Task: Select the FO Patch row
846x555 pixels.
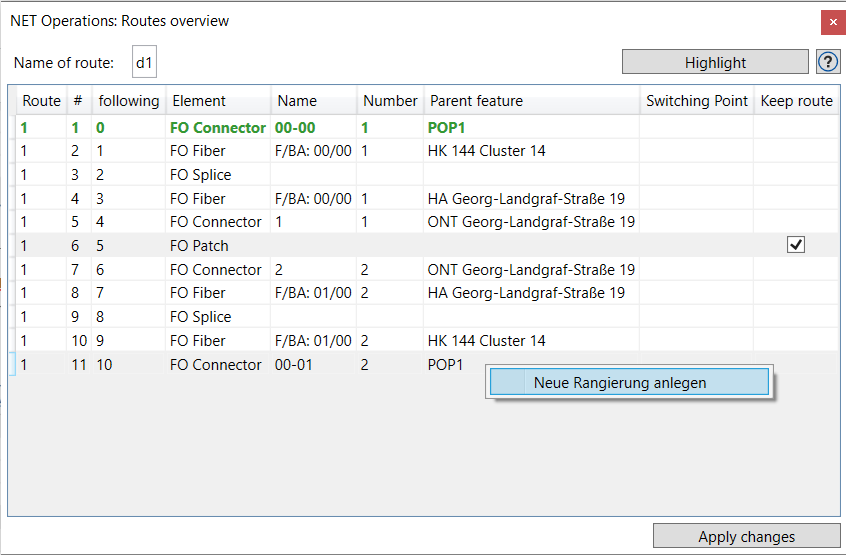Action: pyautogui.click(x=427, y=245)
